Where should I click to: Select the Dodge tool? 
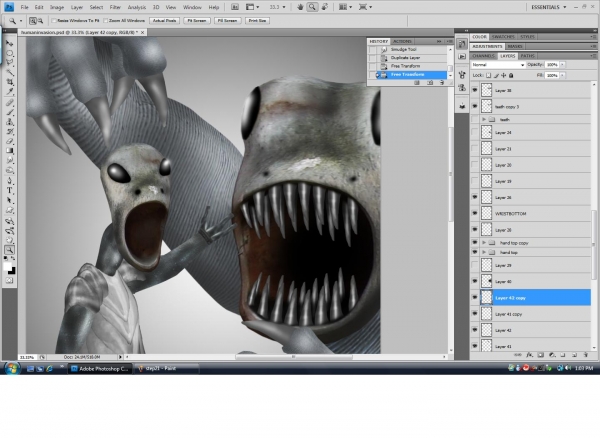(10, 170)
